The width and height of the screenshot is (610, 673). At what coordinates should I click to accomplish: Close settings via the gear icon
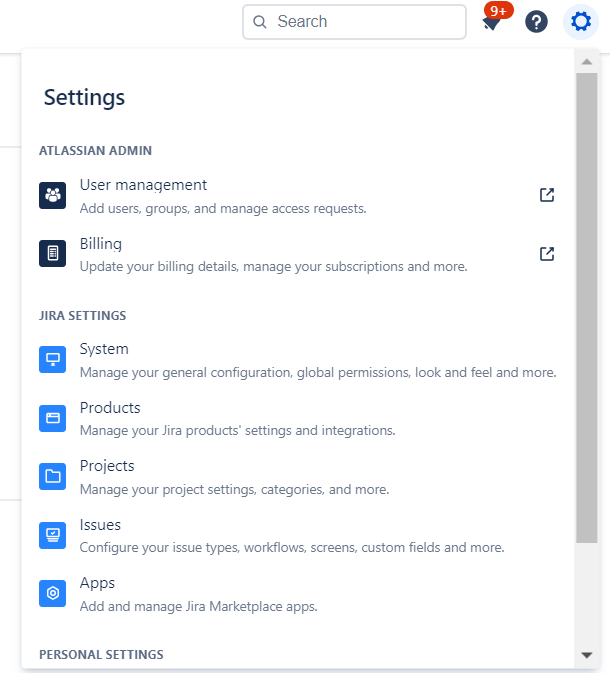click(581, 22)
